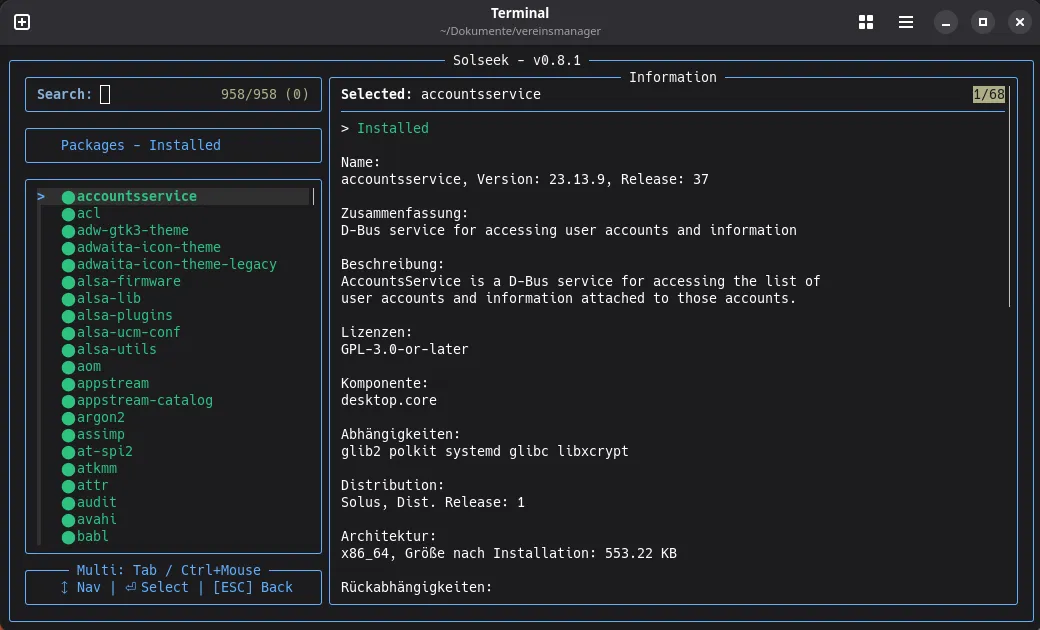Open the tab overview grid icon
This screenshot has width=1040, height=630.
(866, 22)
